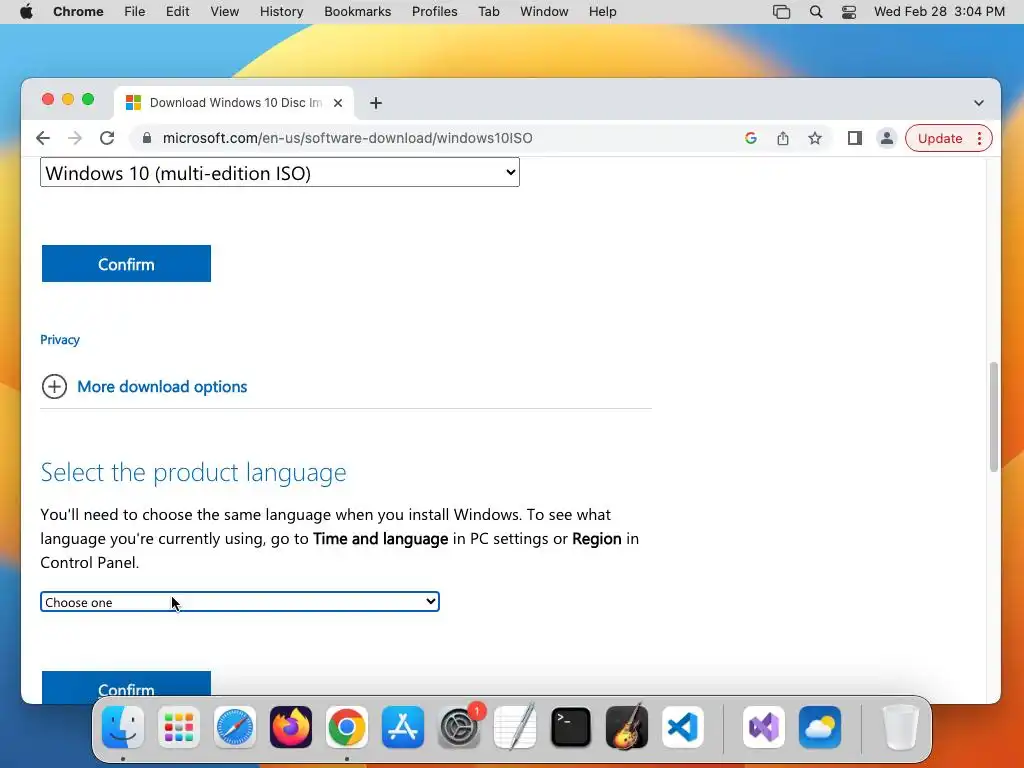The image size is (1024, 768).
Task: Share this page using the share icon
Action: [x=783, y=138]
